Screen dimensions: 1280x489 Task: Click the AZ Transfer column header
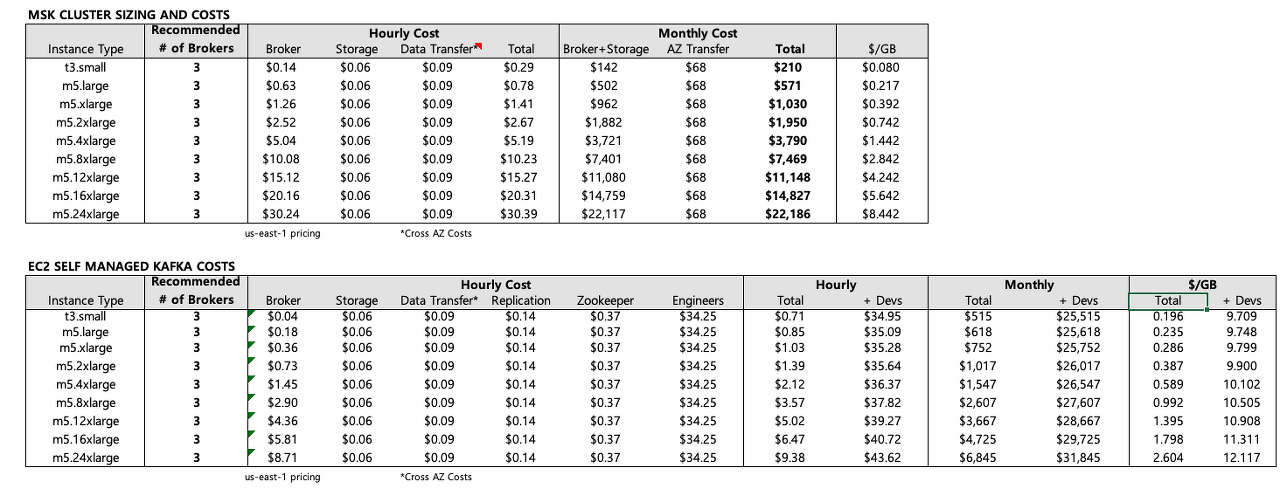click(695, 49)
